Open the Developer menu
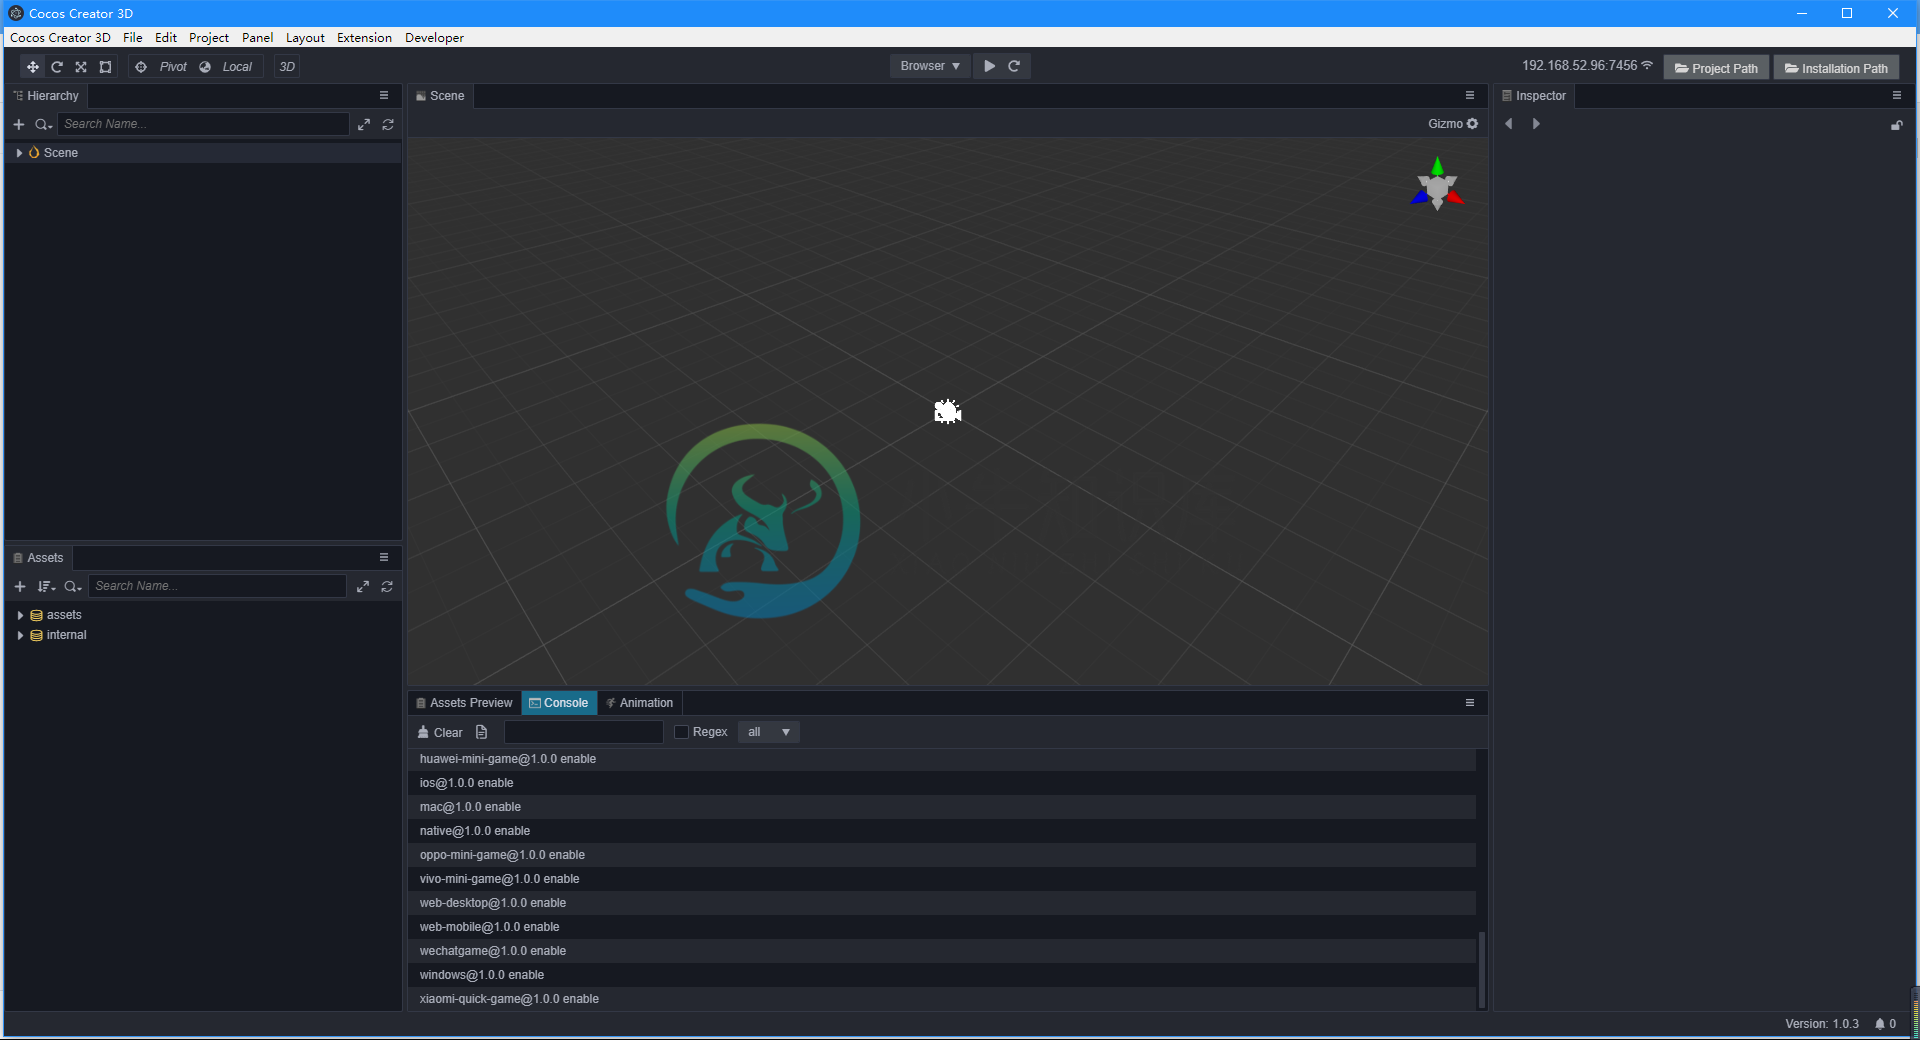The height and width of the screenshot is (1040, 1920). [434, 38]
